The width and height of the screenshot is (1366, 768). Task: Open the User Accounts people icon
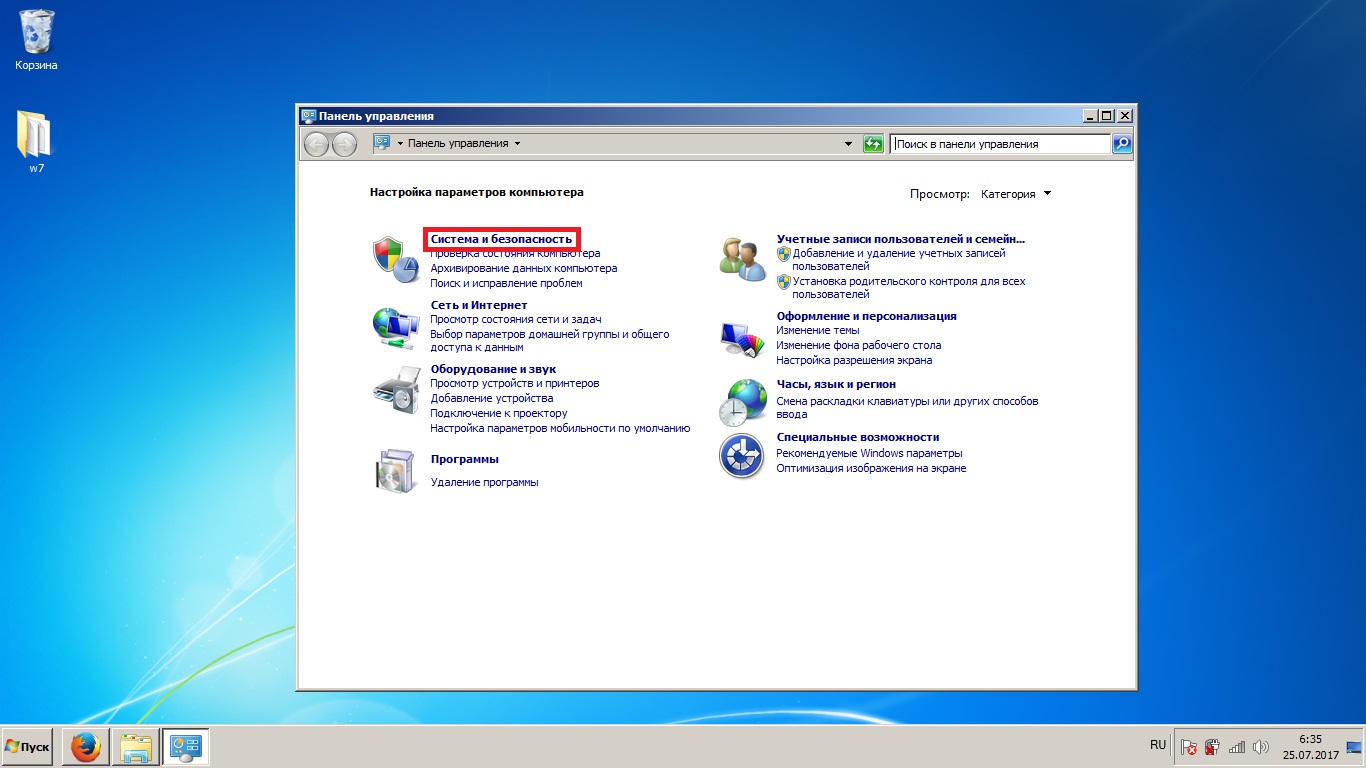tap(743, 259)
